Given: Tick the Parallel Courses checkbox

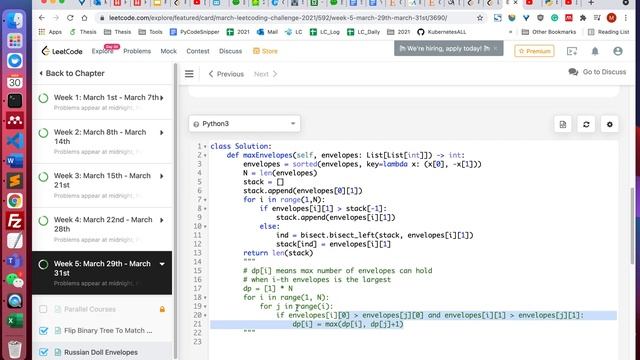Looking at the screenshot, I should (43, 309).
